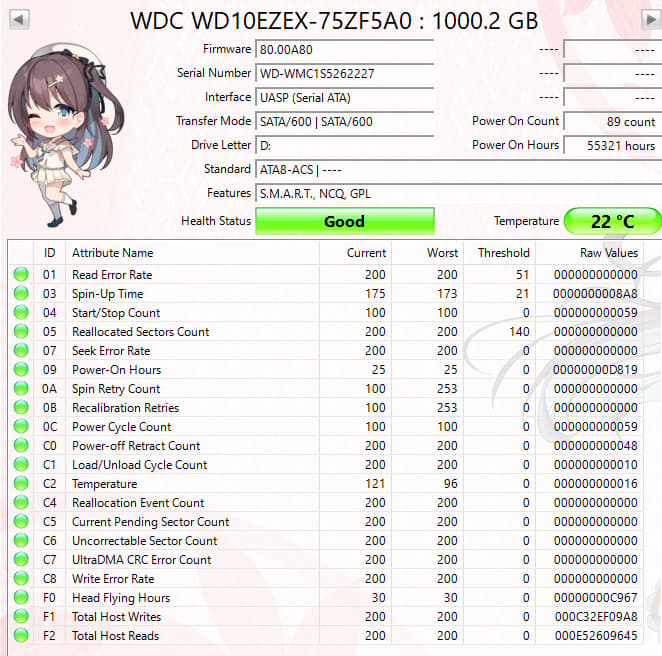Click status circle of Start/Stop Count
Screen dimensions: 662x656
[21, 312]
